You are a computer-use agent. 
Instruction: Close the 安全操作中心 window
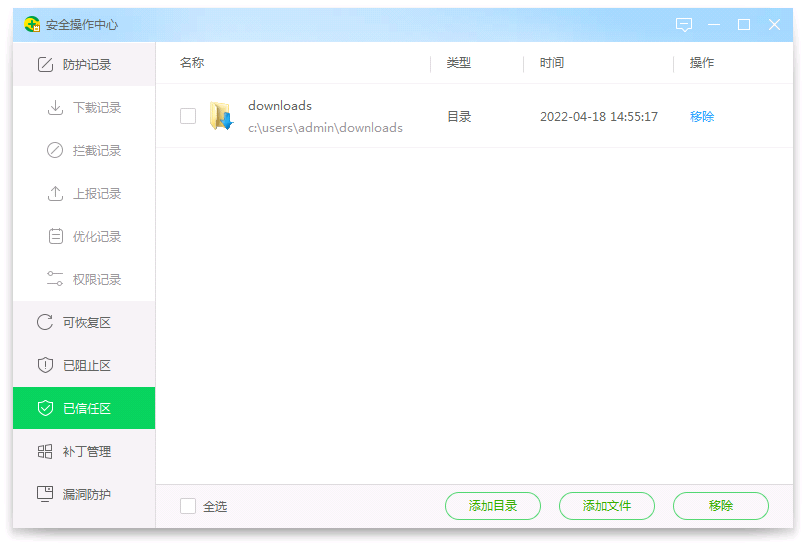click(774, 24)
